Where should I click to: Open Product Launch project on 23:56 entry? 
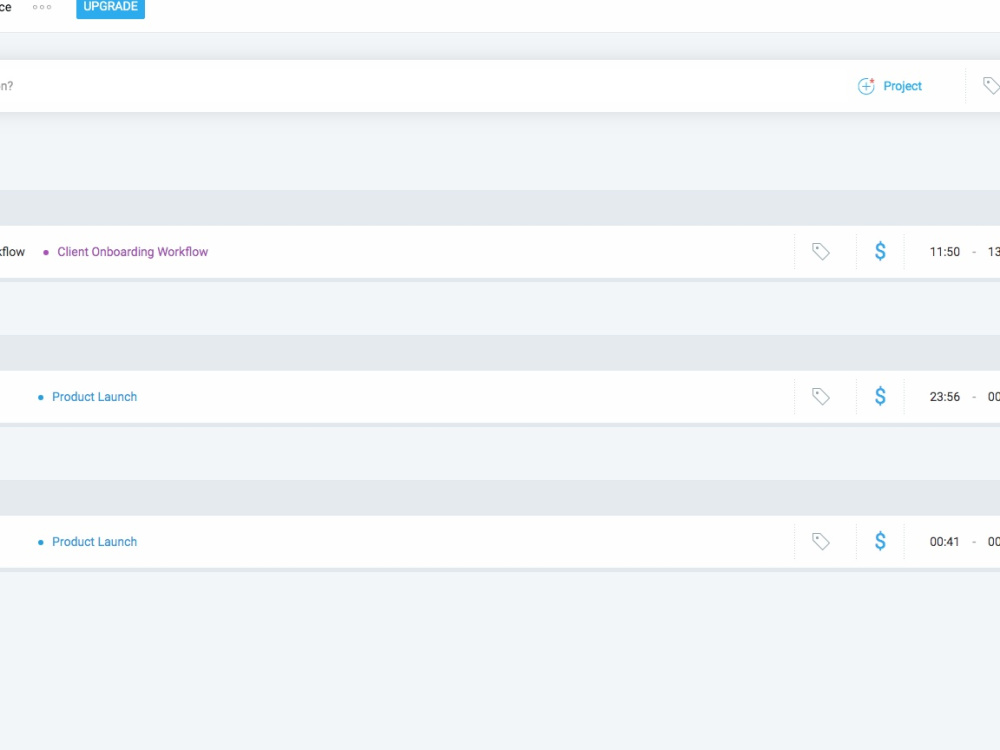pos(94,397)
